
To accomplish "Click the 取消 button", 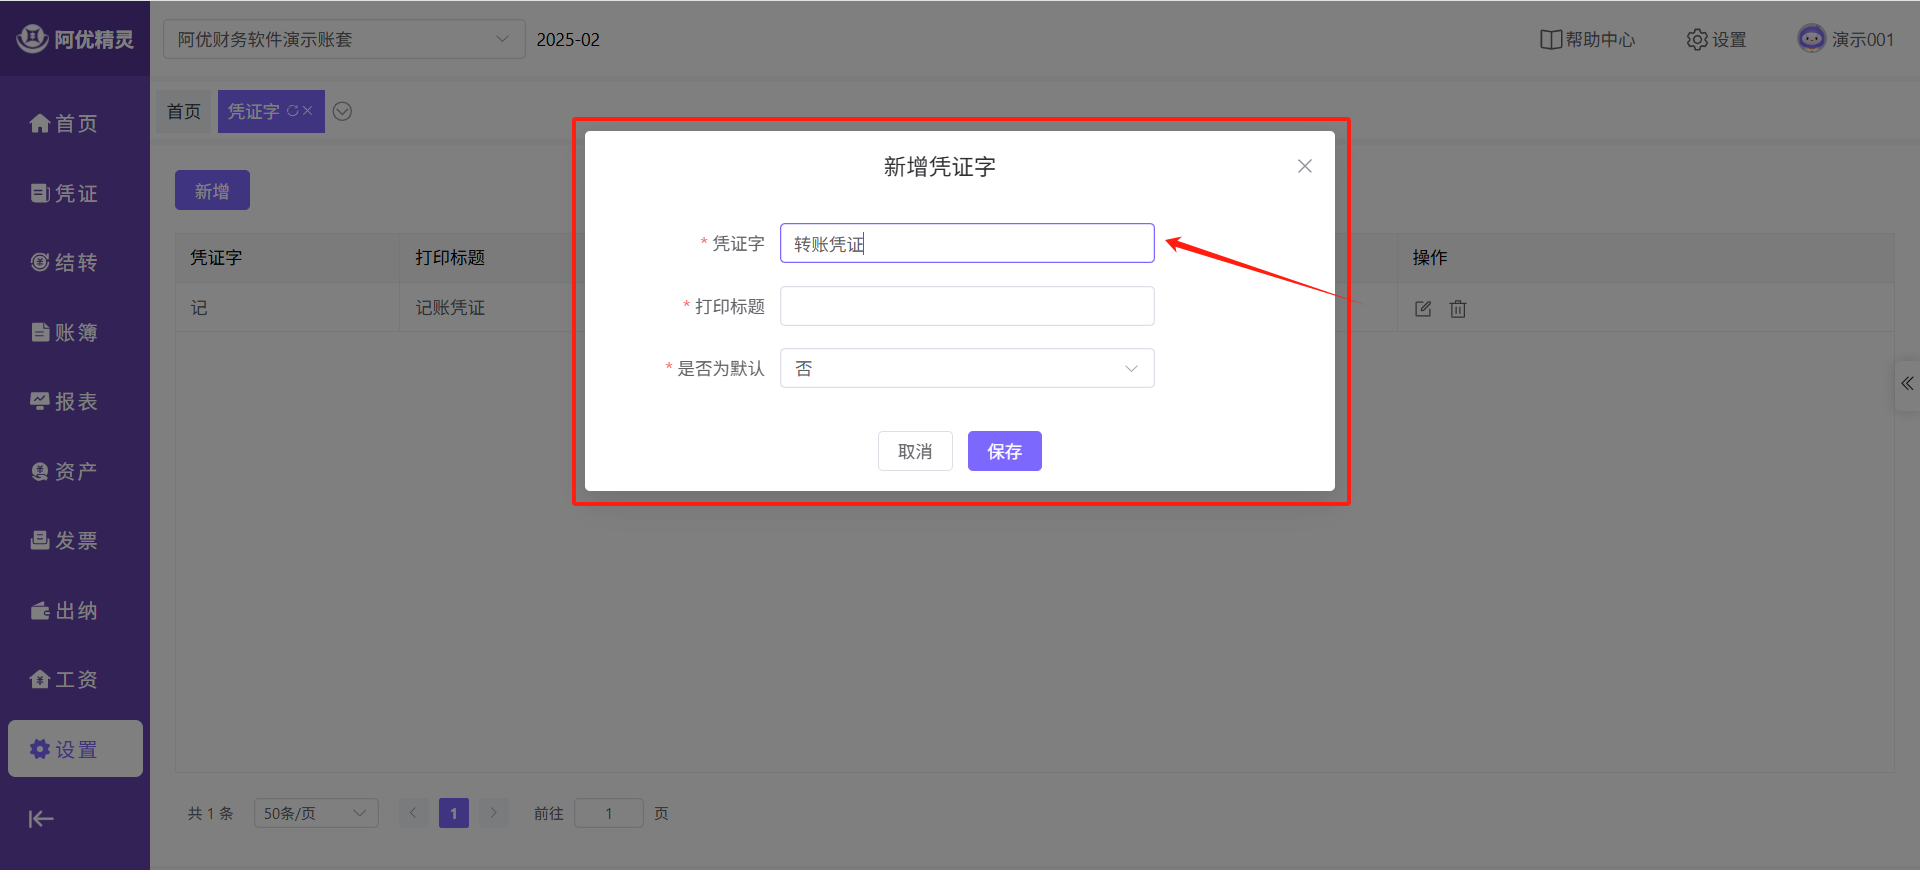I will (914, 451).
